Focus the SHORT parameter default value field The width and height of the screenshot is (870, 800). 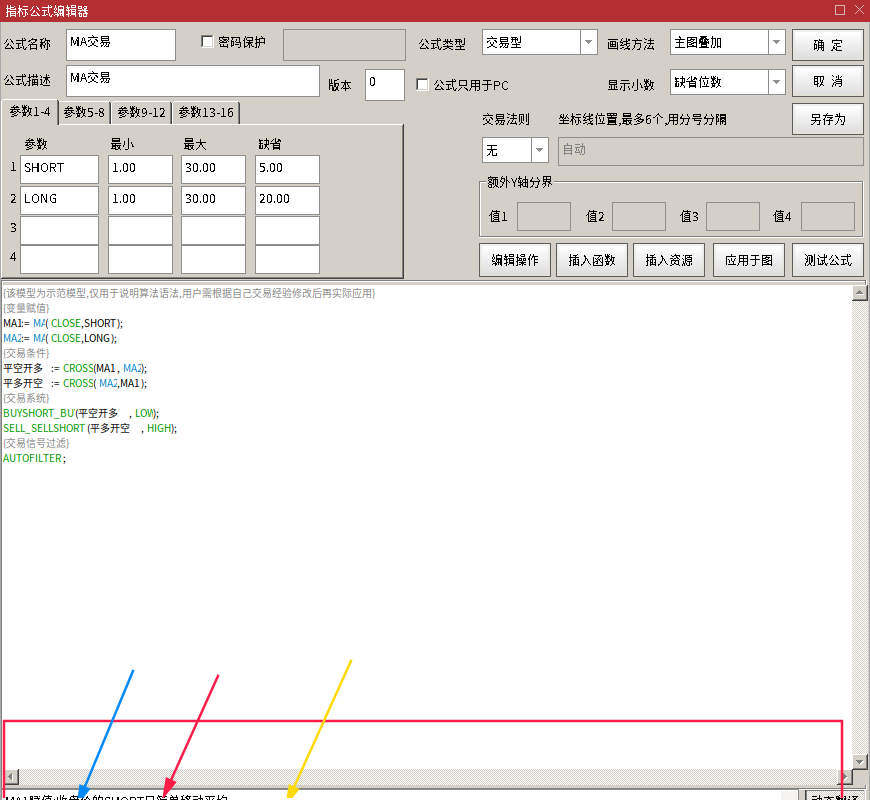click(x=287, y=169)
